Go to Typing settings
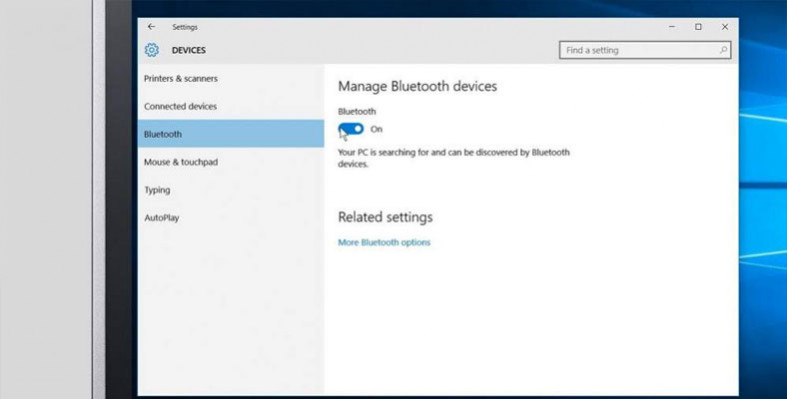This screenshot has width=787, height=399. 231,190
